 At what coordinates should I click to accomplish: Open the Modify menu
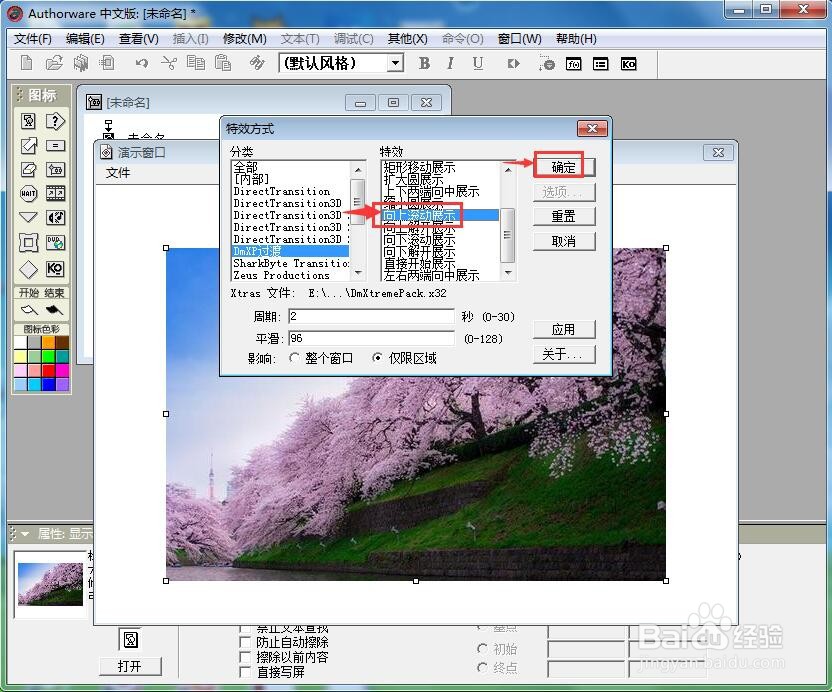[245, 39]
